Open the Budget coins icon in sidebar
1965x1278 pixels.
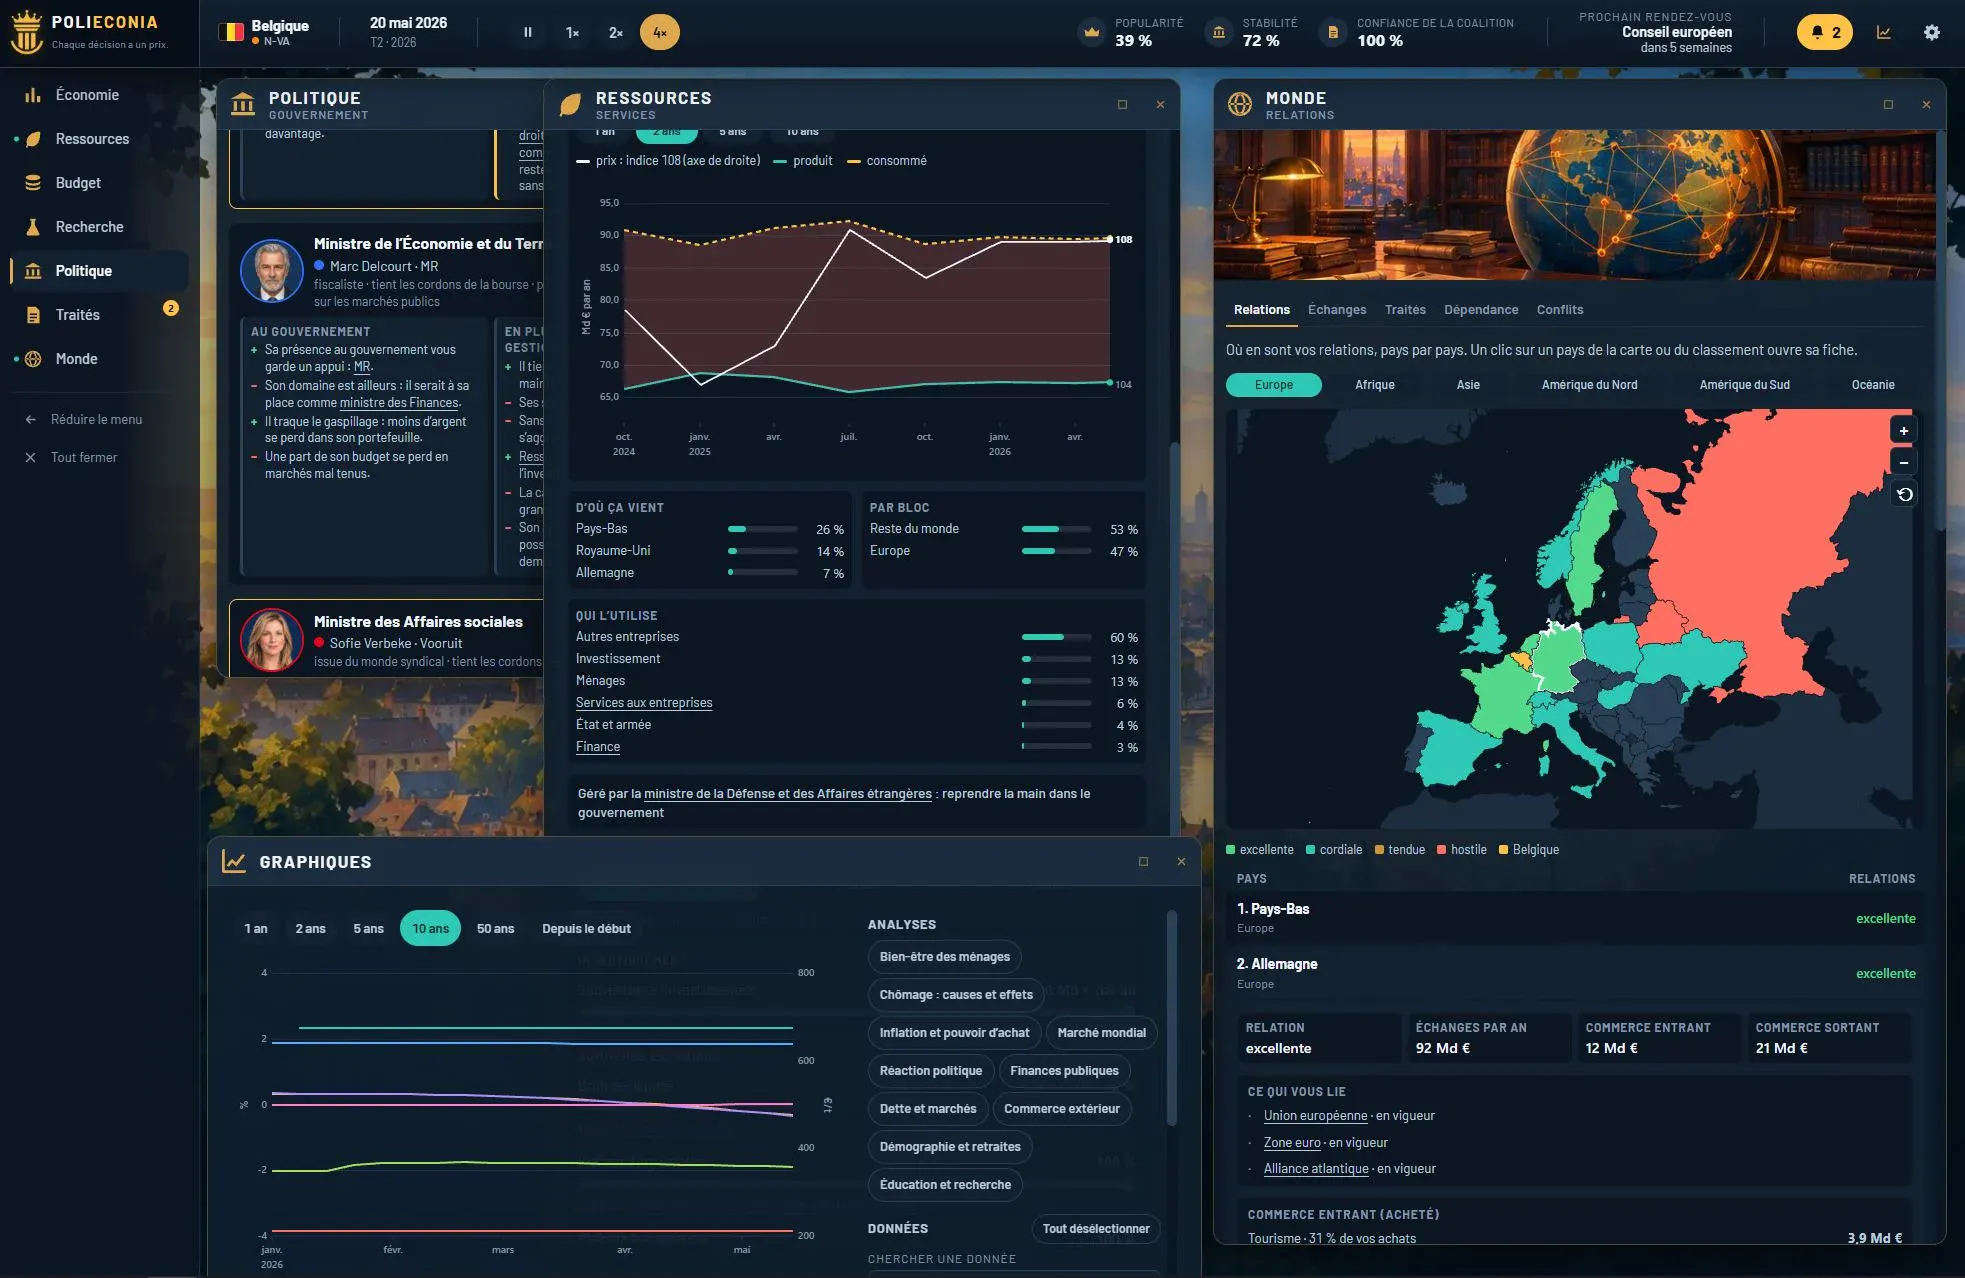tap(33, 183)
